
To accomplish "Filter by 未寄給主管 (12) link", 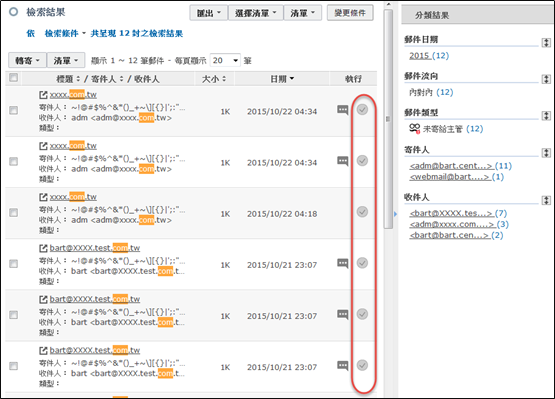I will coord(453,129).
